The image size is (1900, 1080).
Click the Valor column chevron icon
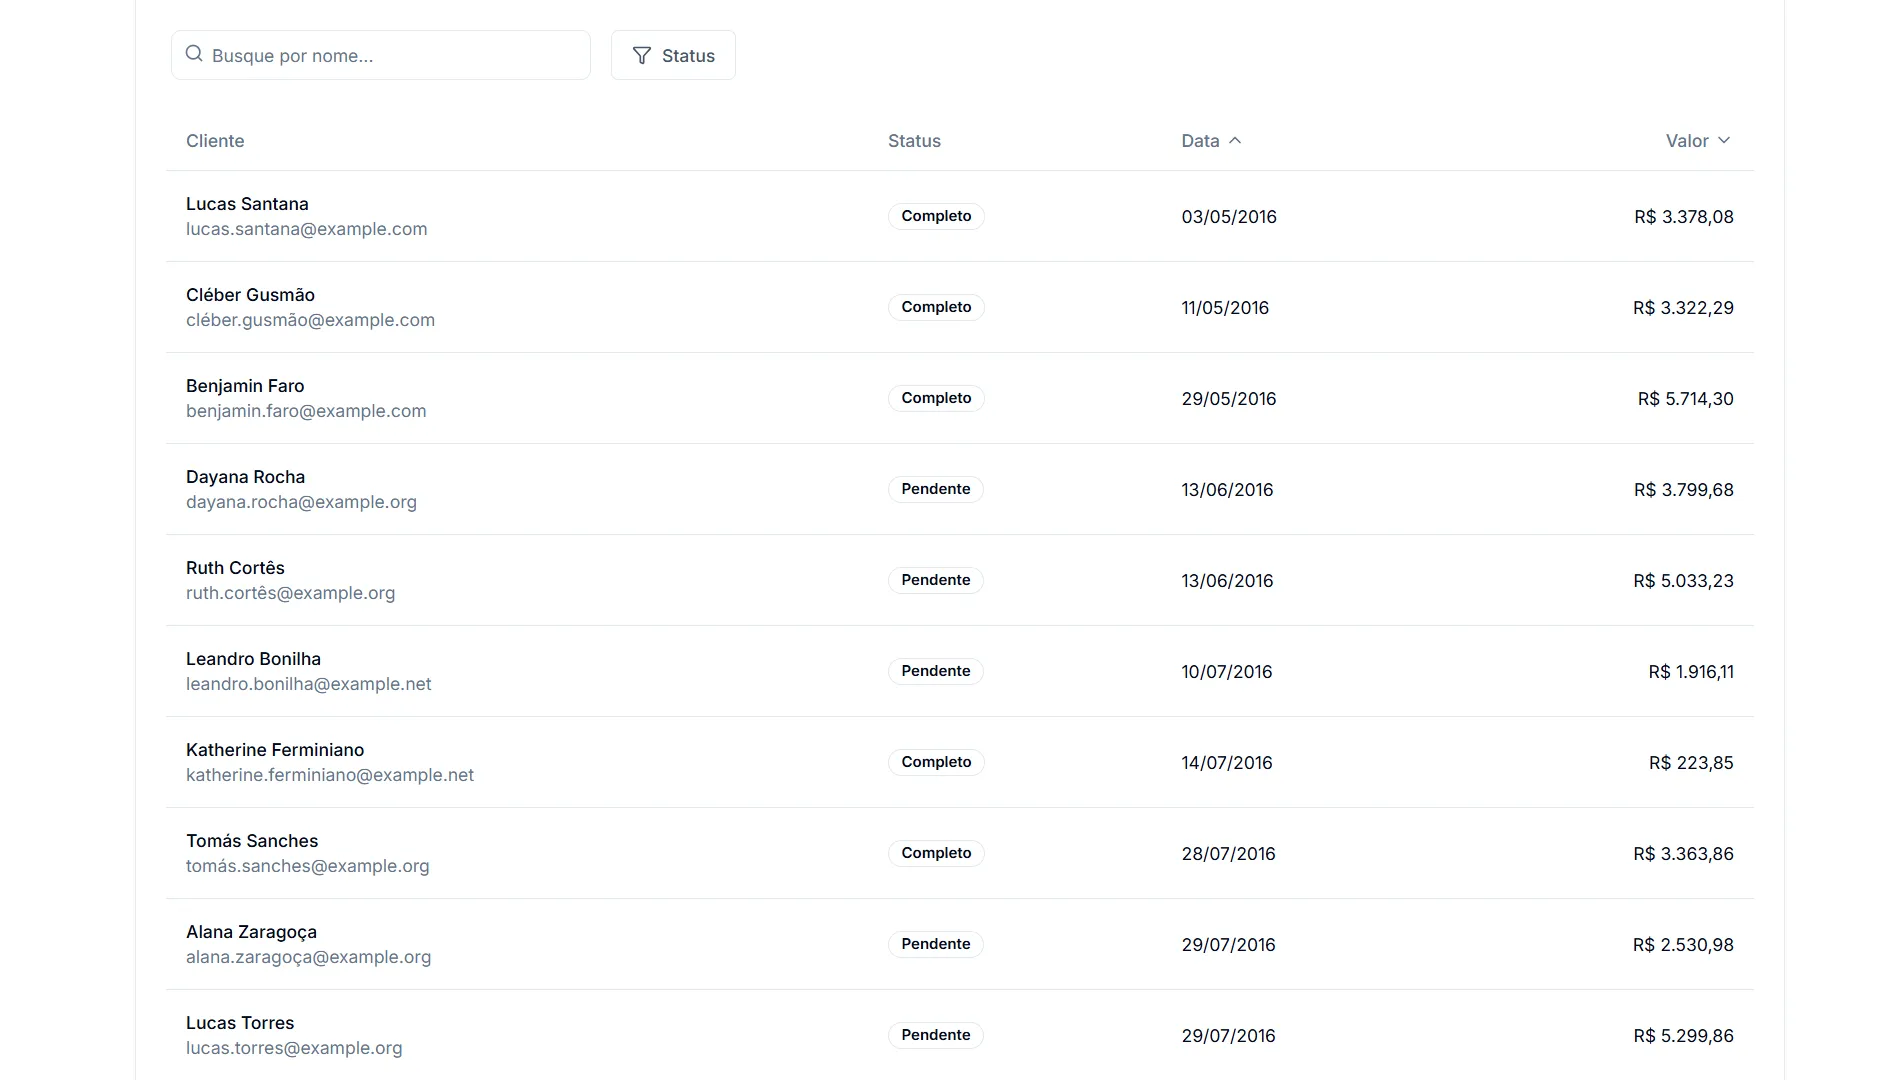(x=1724, y=141)
